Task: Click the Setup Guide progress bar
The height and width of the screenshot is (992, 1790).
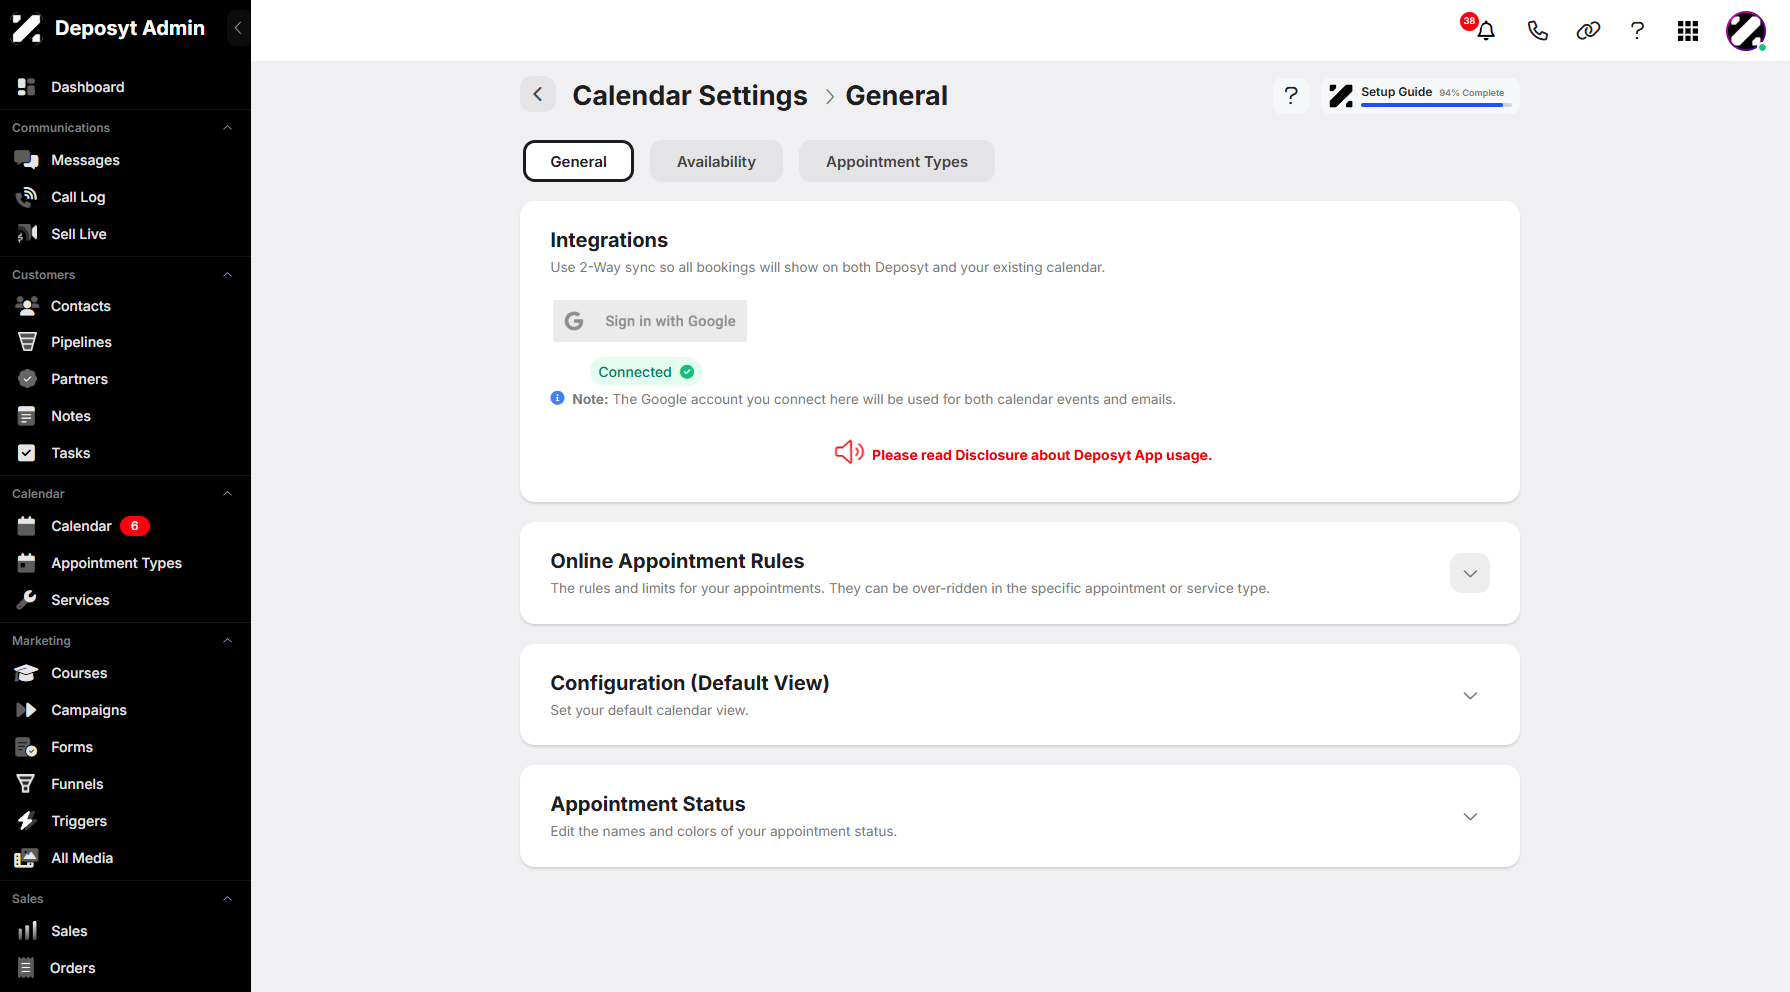Action: pos(1436,105)
